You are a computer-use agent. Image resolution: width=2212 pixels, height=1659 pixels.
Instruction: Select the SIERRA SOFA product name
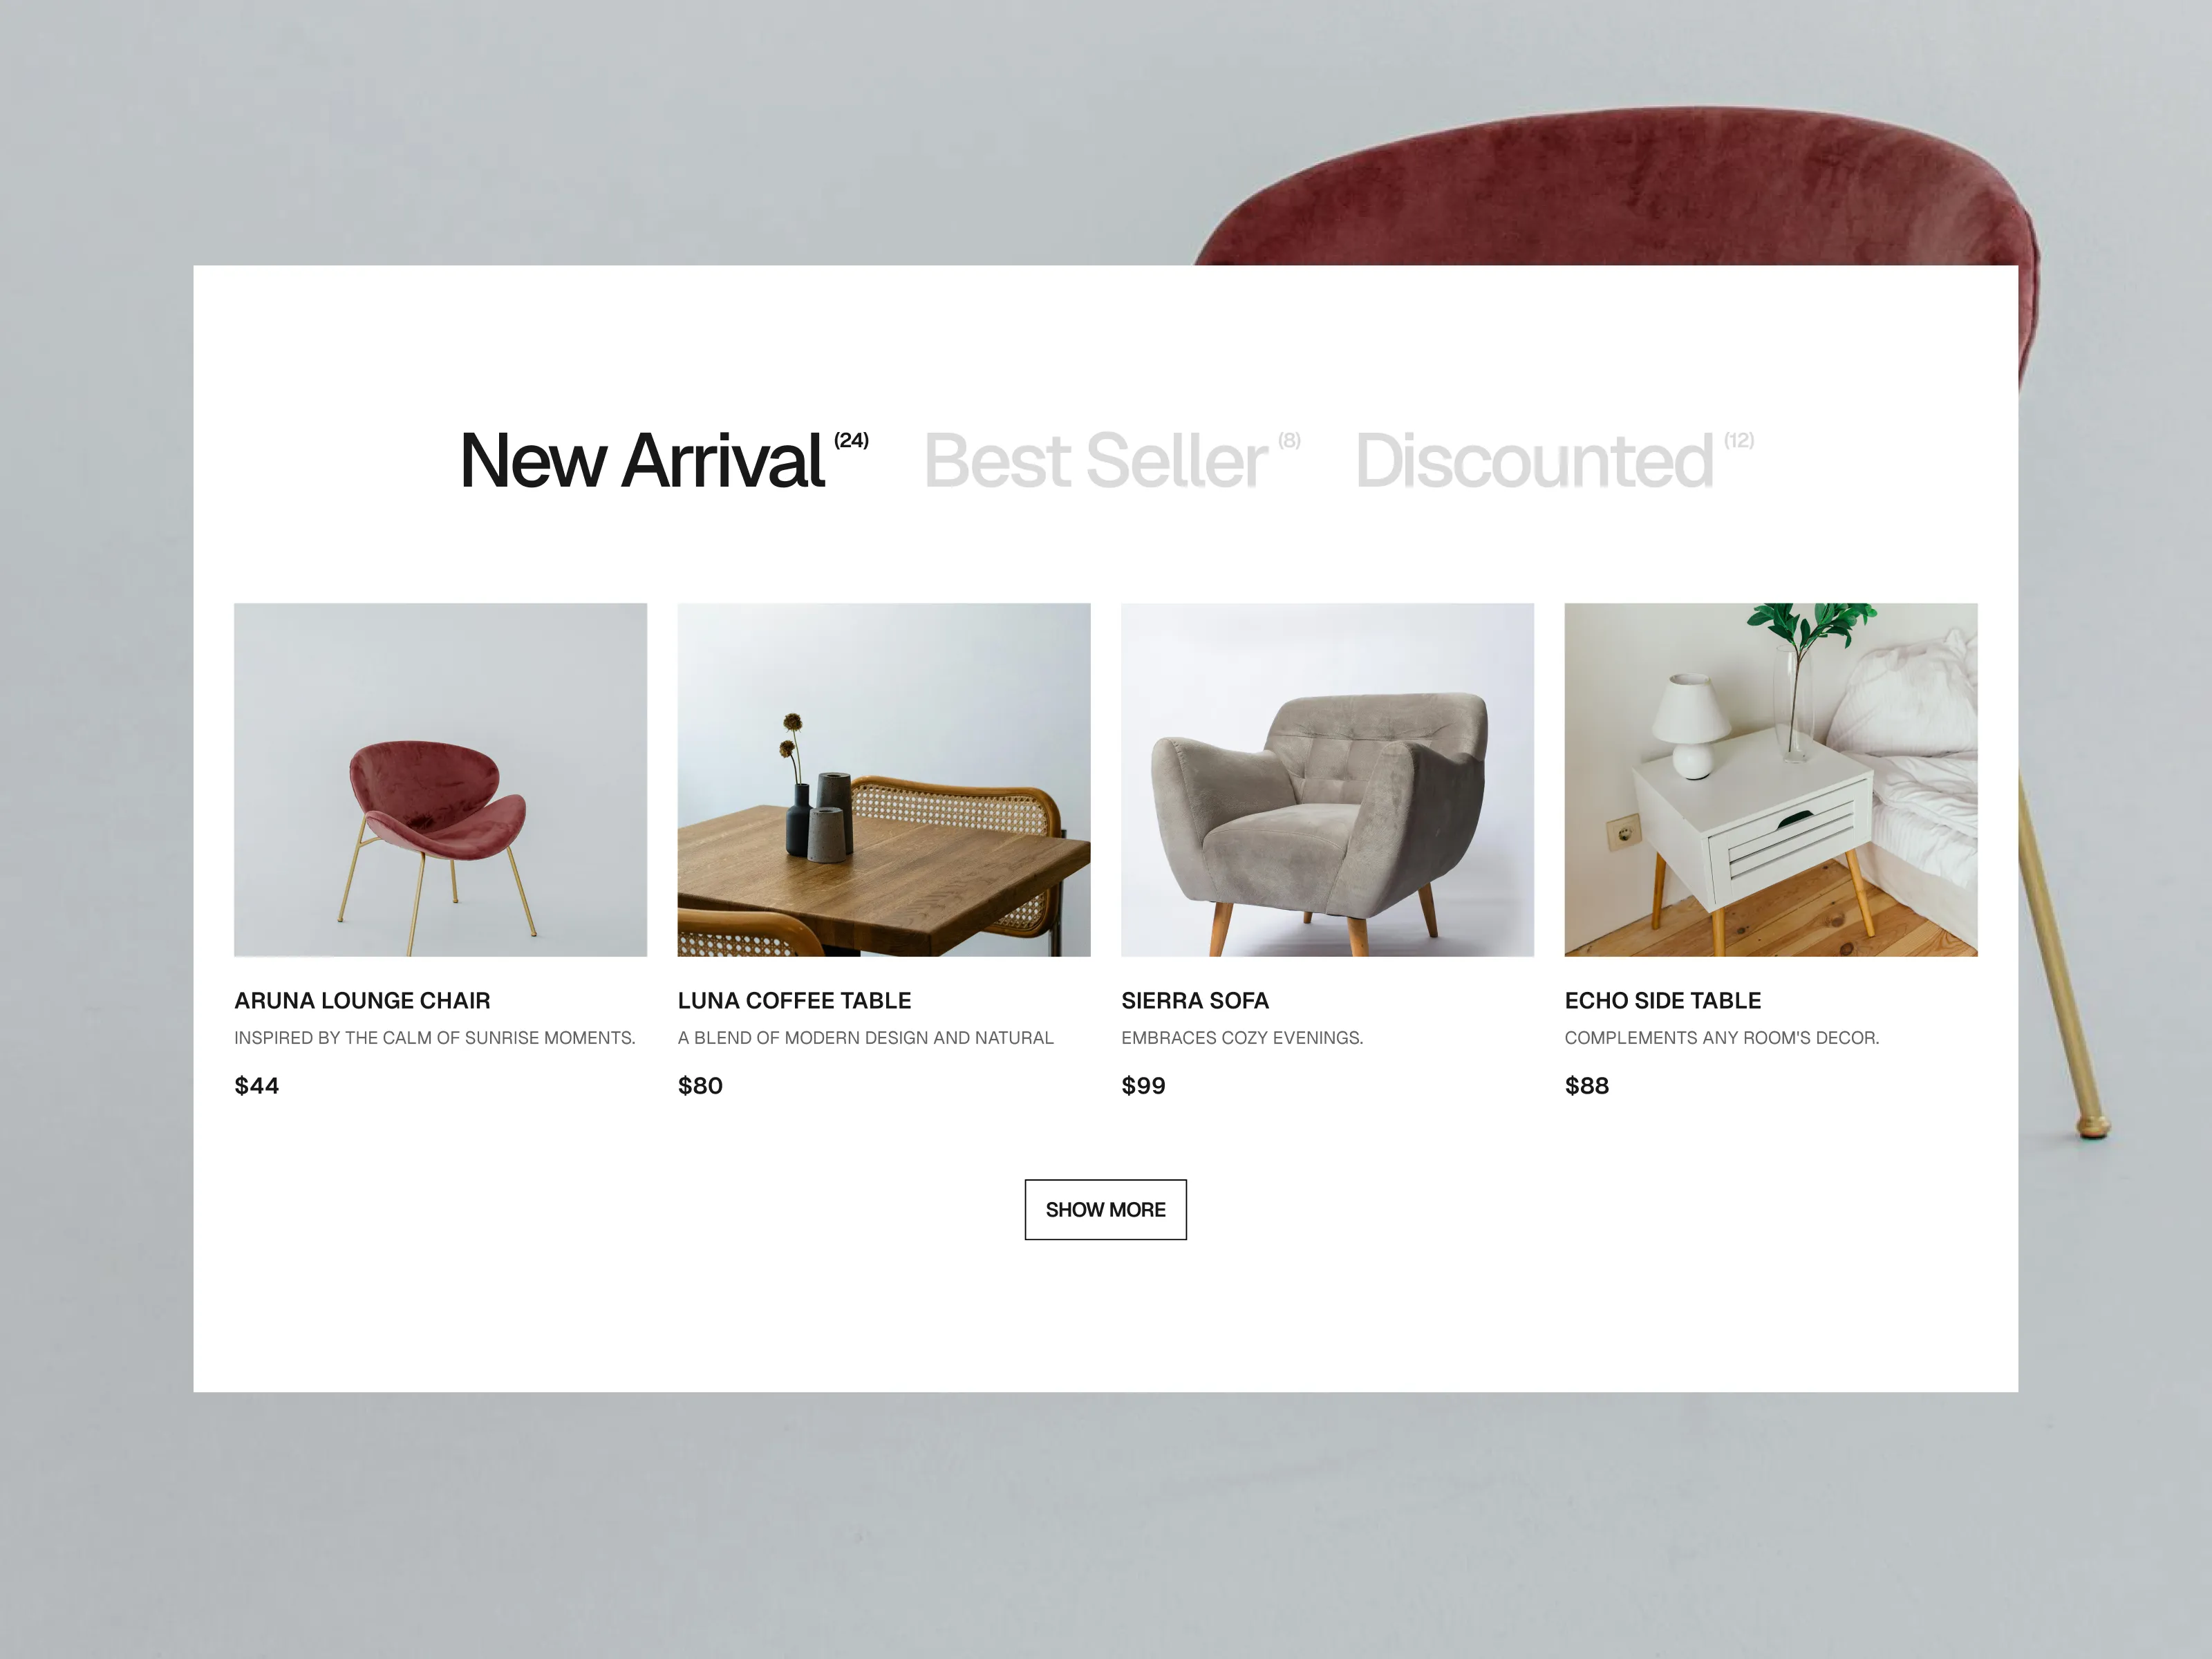(1195, 1000)
